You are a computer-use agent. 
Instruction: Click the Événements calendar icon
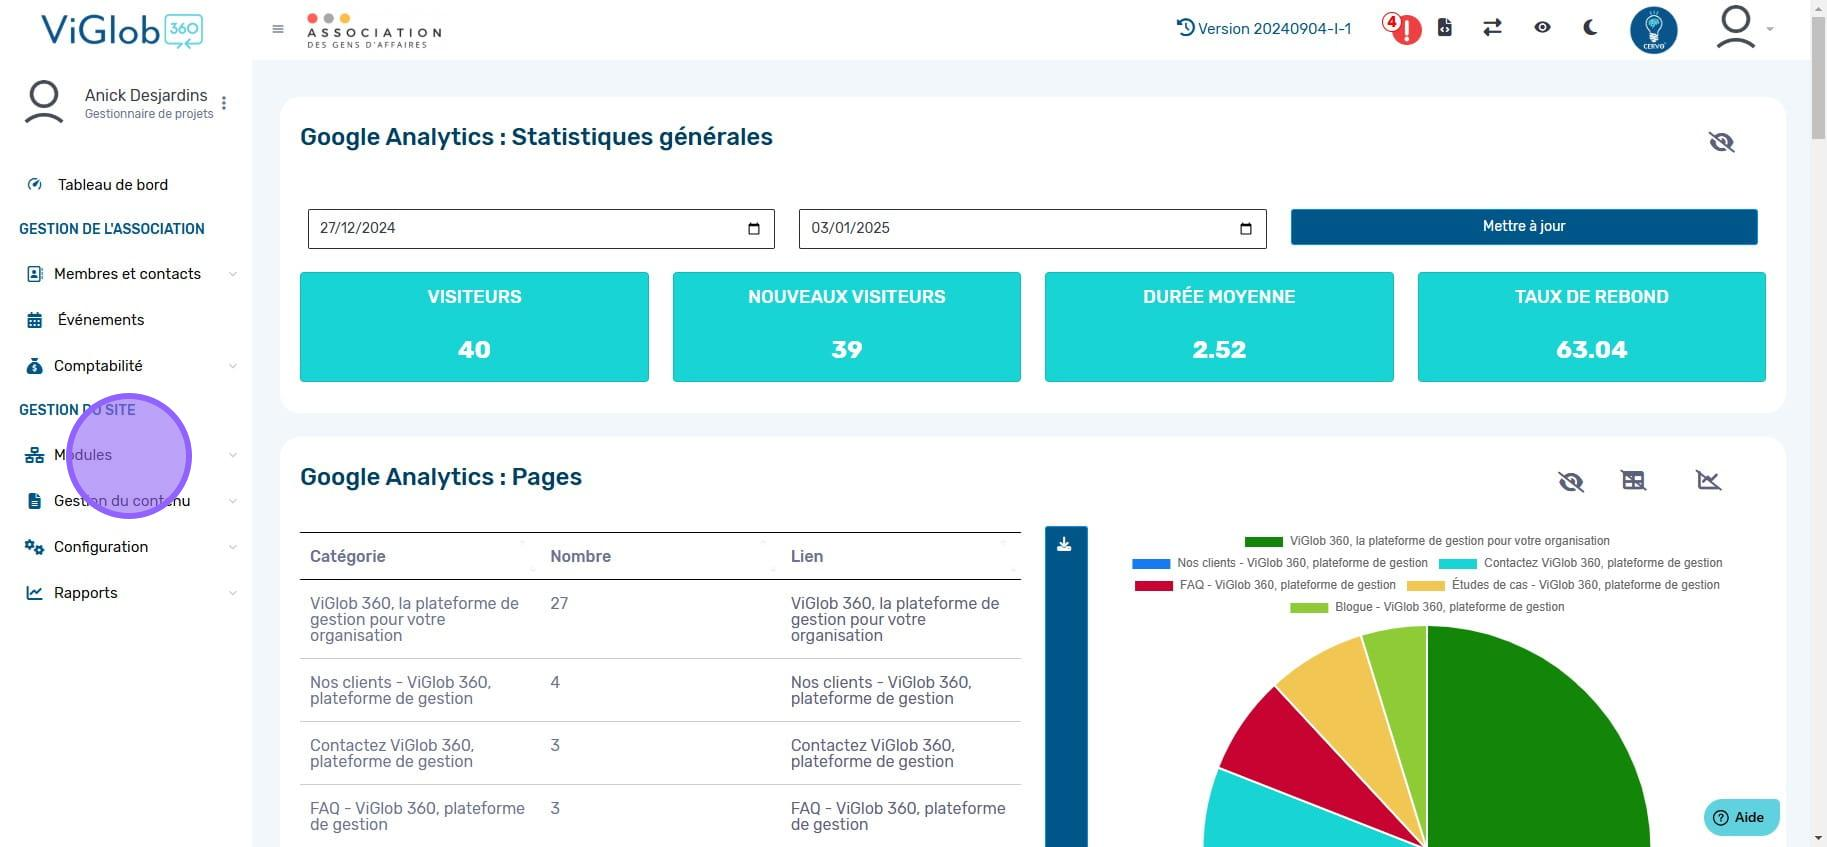(35, 320)
